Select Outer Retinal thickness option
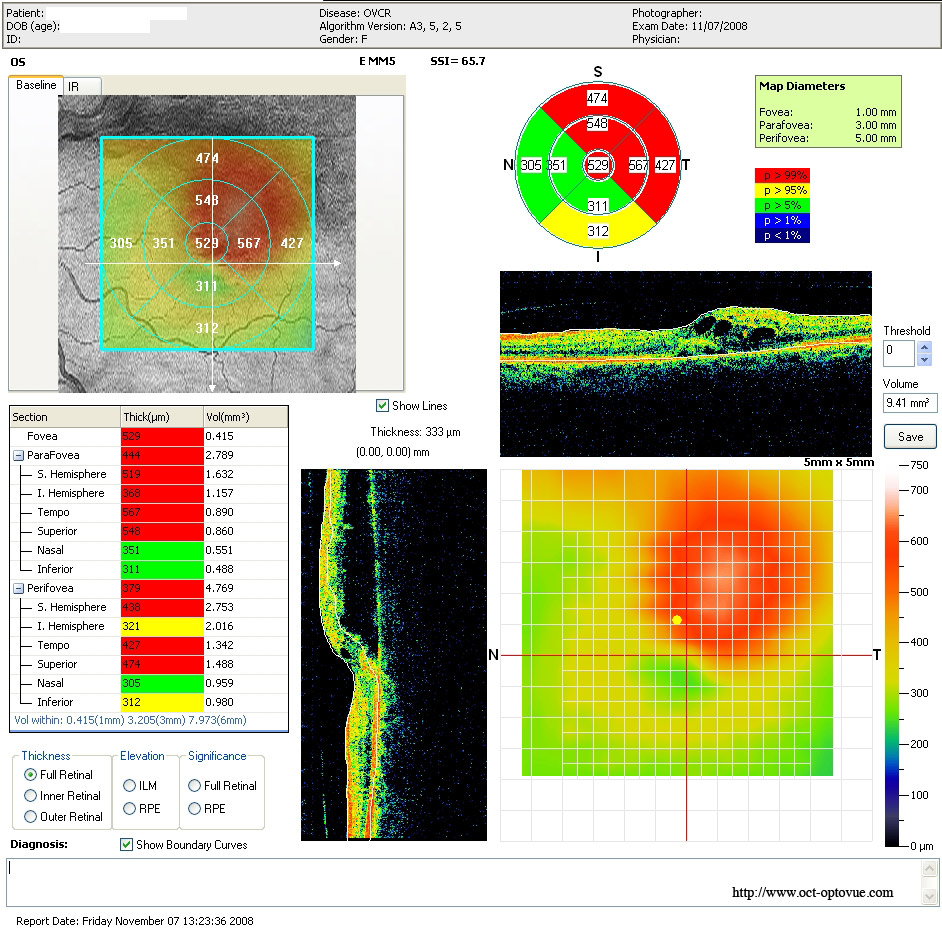Screen dimensions: 942x929 coord(30,817)
